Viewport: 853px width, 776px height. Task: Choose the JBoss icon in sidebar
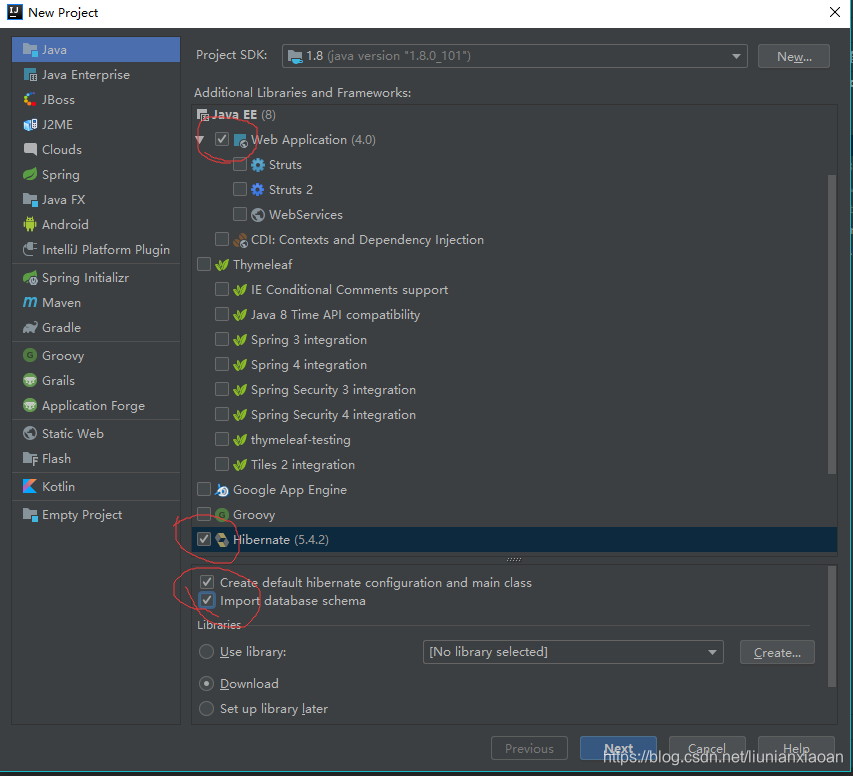[x=30, y=100]
